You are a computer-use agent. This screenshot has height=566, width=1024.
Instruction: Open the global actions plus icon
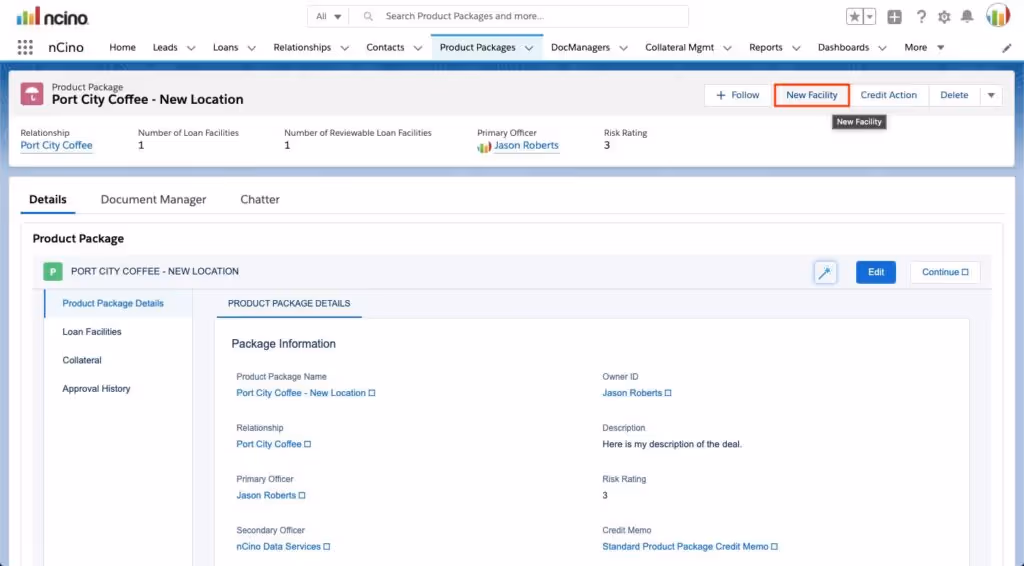pos(894,17)
